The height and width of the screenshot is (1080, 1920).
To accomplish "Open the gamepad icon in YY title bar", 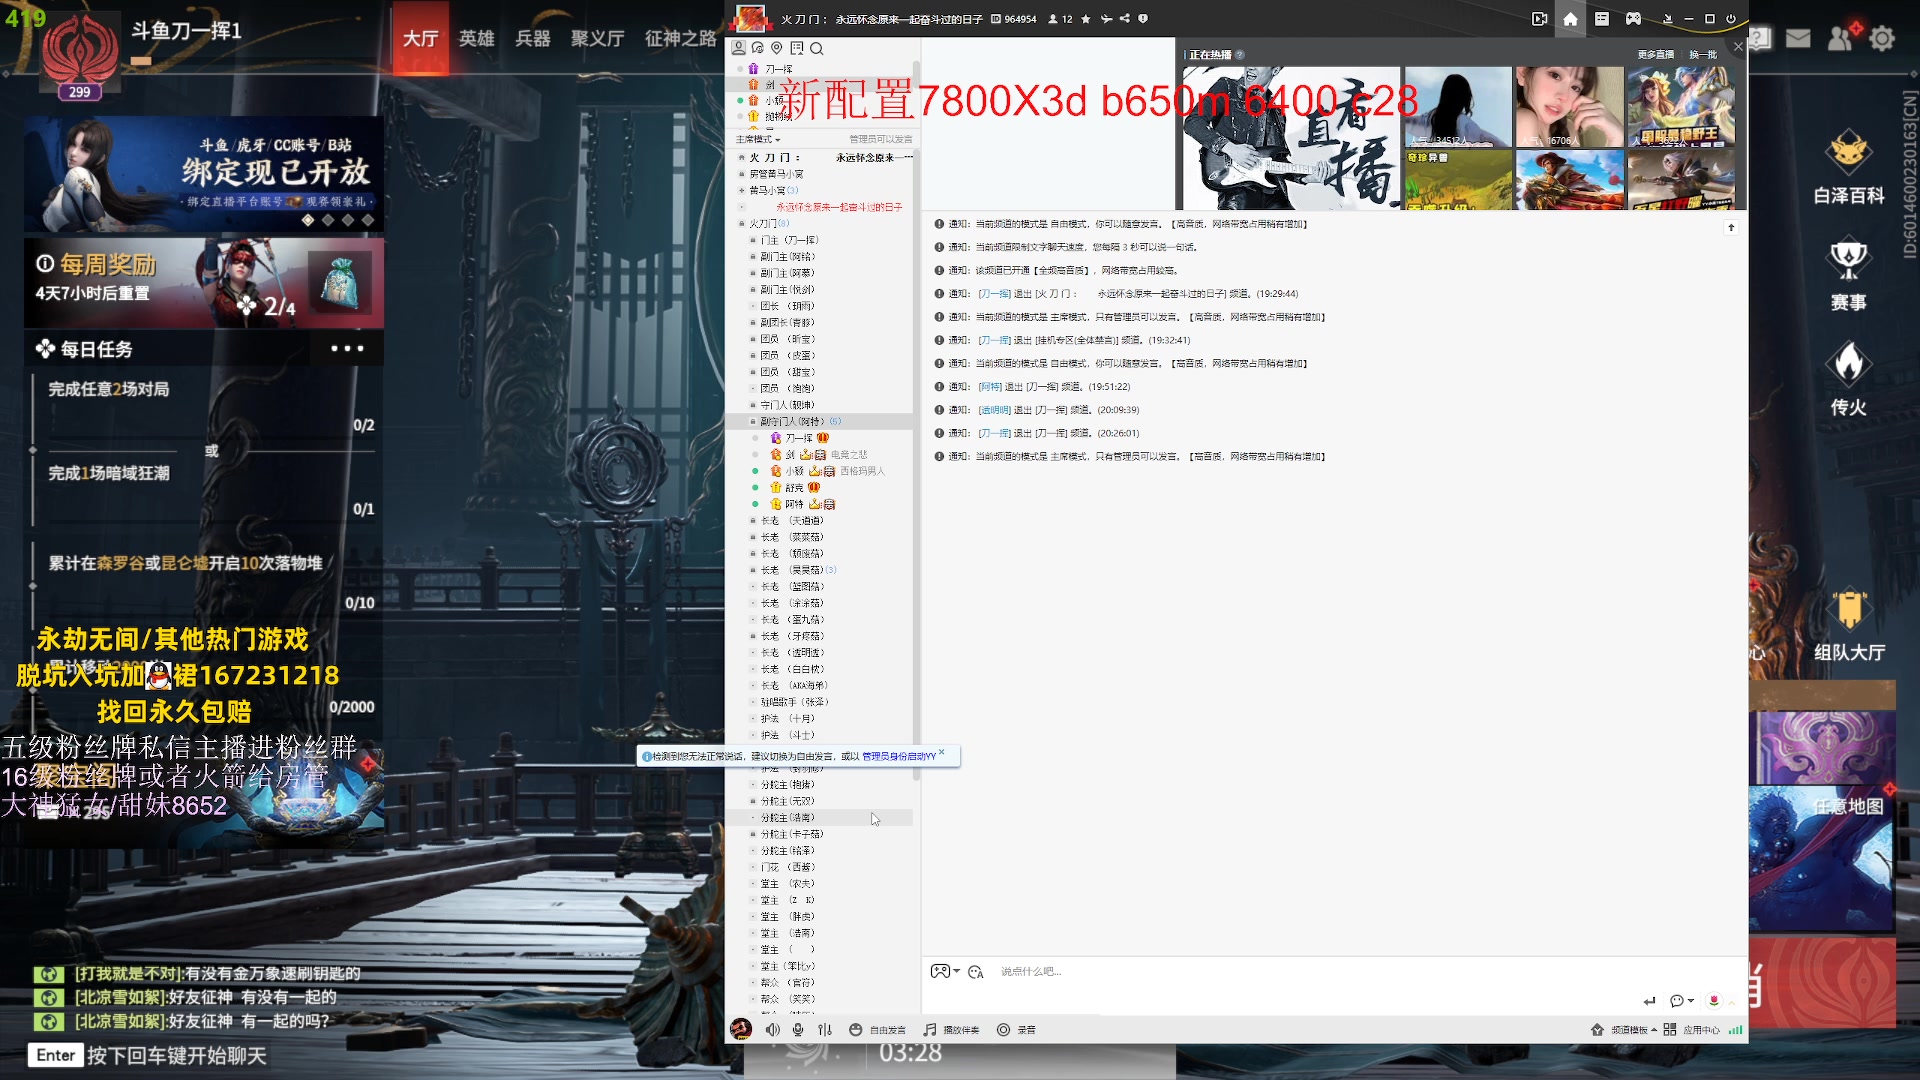I will point(1633,19).
